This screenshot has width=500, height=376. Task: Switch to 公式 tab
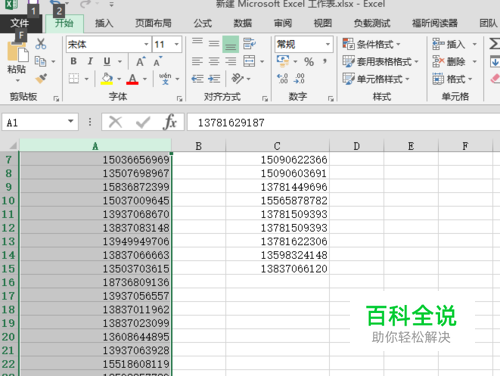pos(203,23)
